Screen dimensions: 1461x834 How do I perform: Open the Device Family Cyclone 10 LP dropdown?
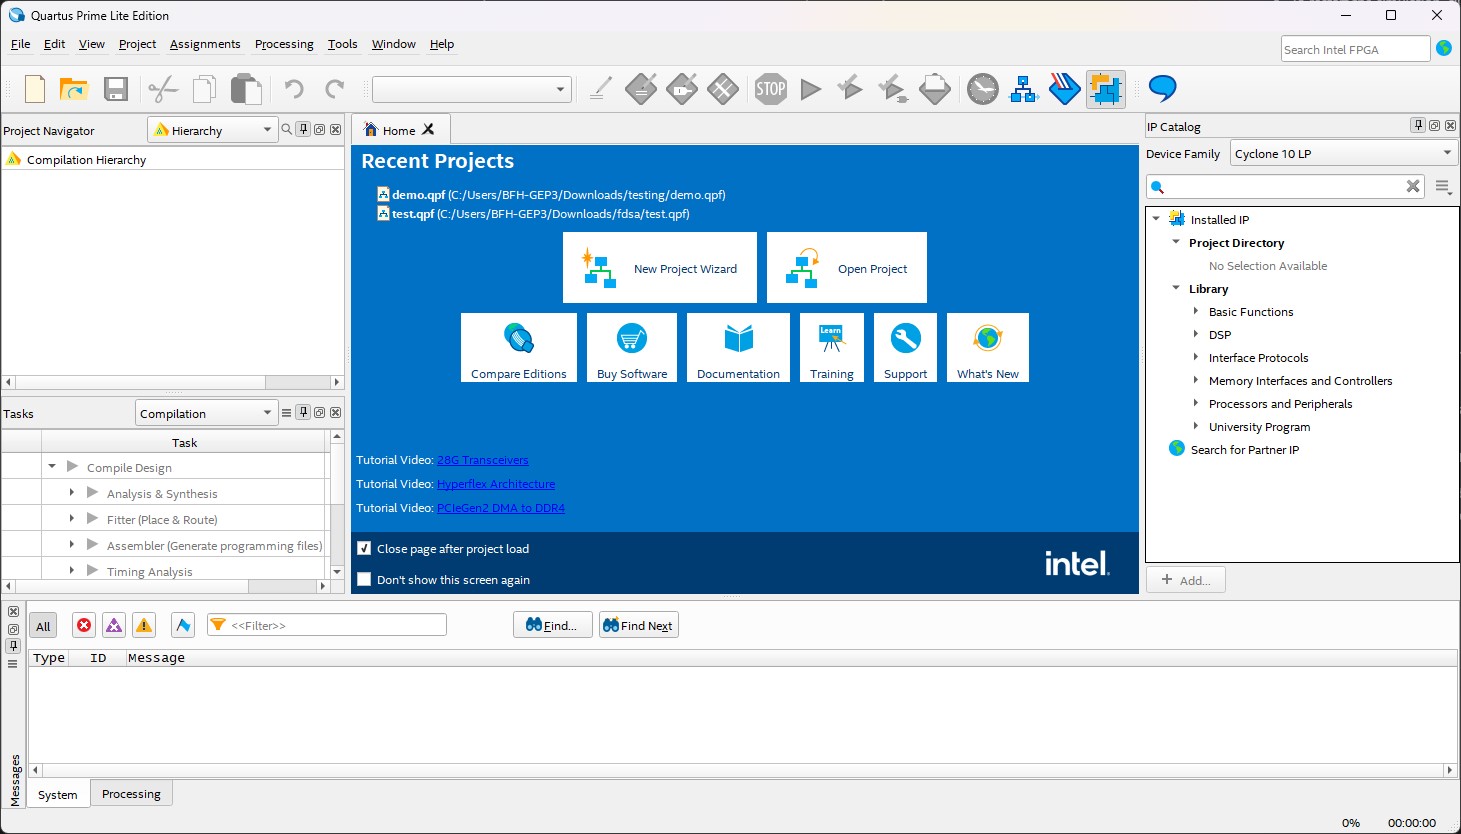pyautogui.click(x=1344, y=153)
